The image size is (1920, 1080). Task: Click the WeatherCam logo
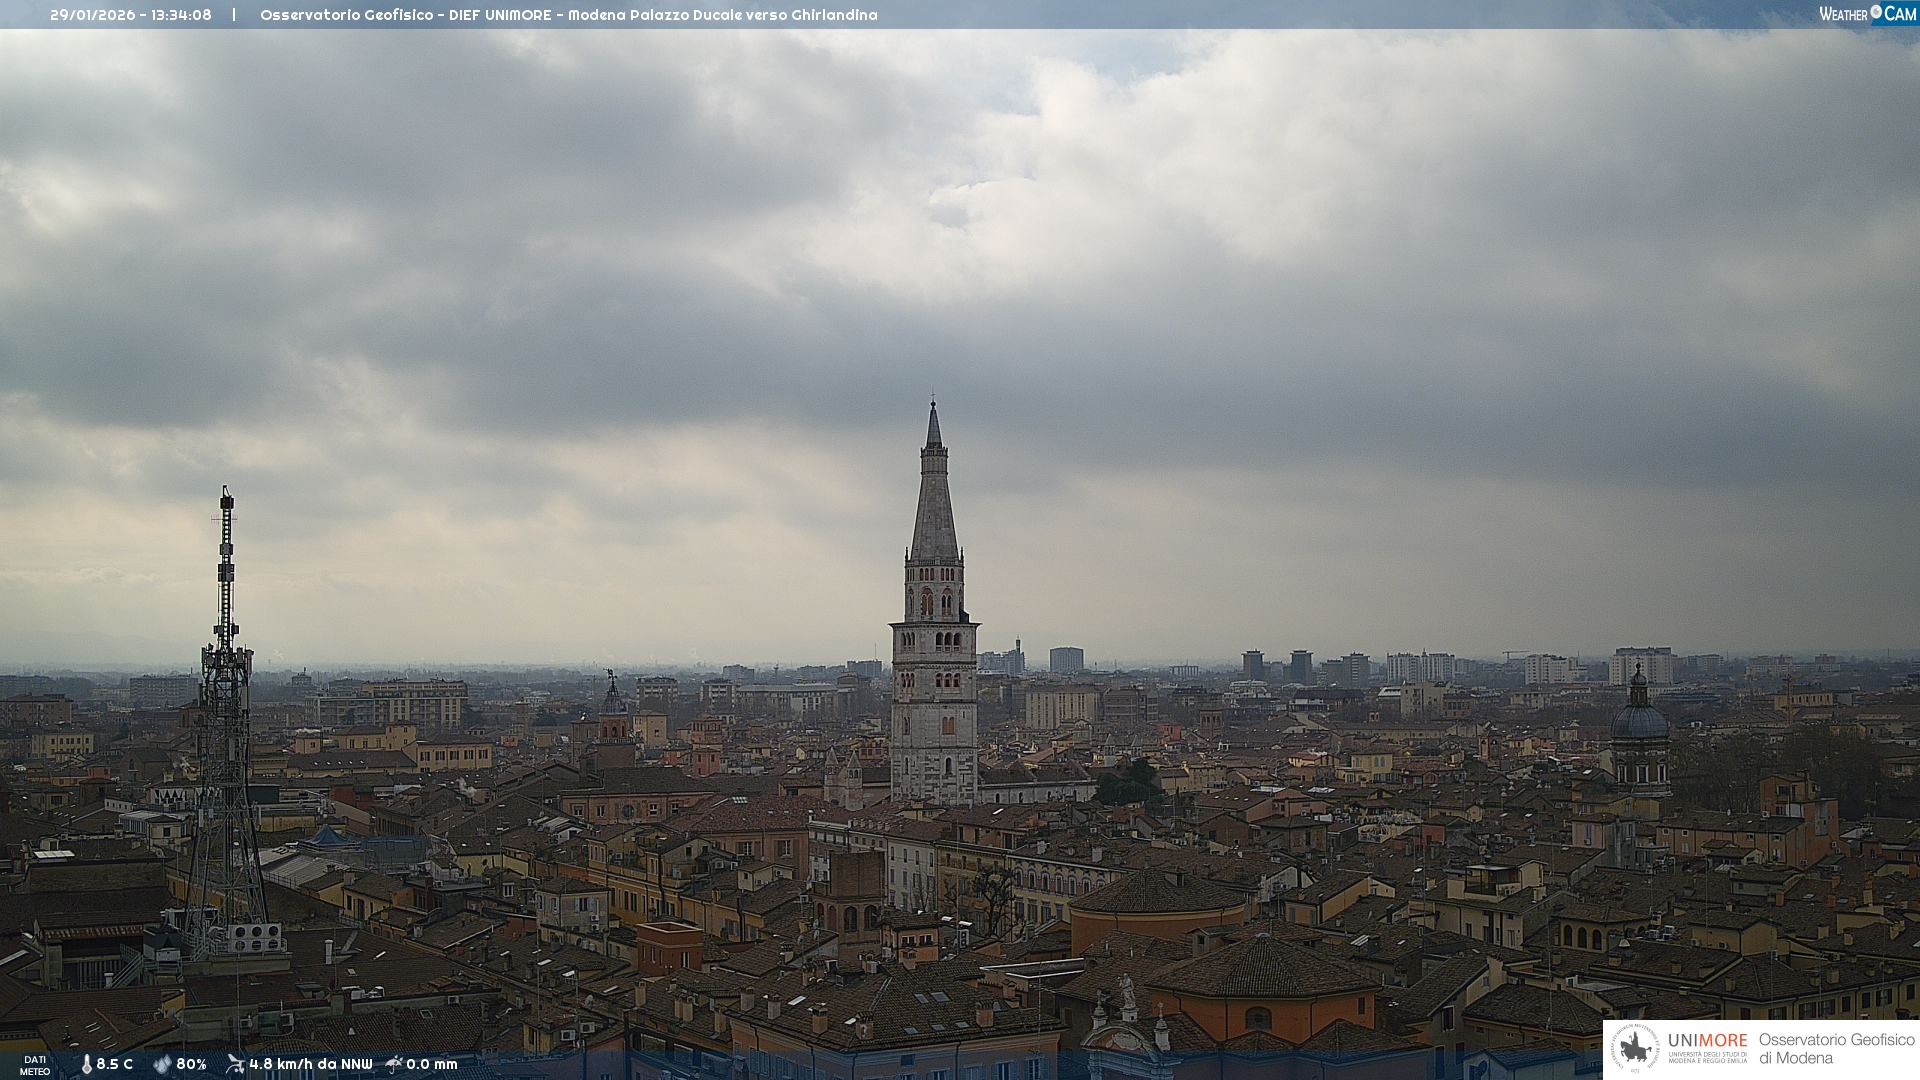point(1867,14)
